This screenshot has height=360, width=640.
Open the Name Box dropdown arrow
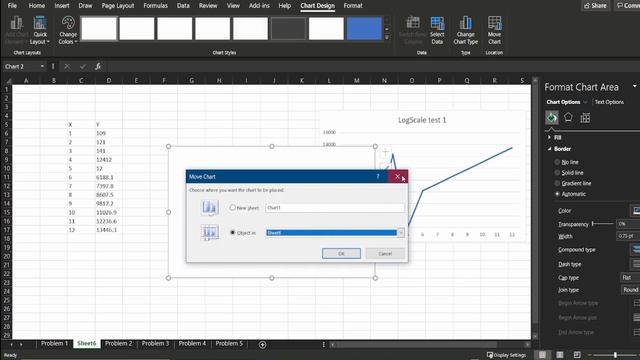click(x=42, y=66)
